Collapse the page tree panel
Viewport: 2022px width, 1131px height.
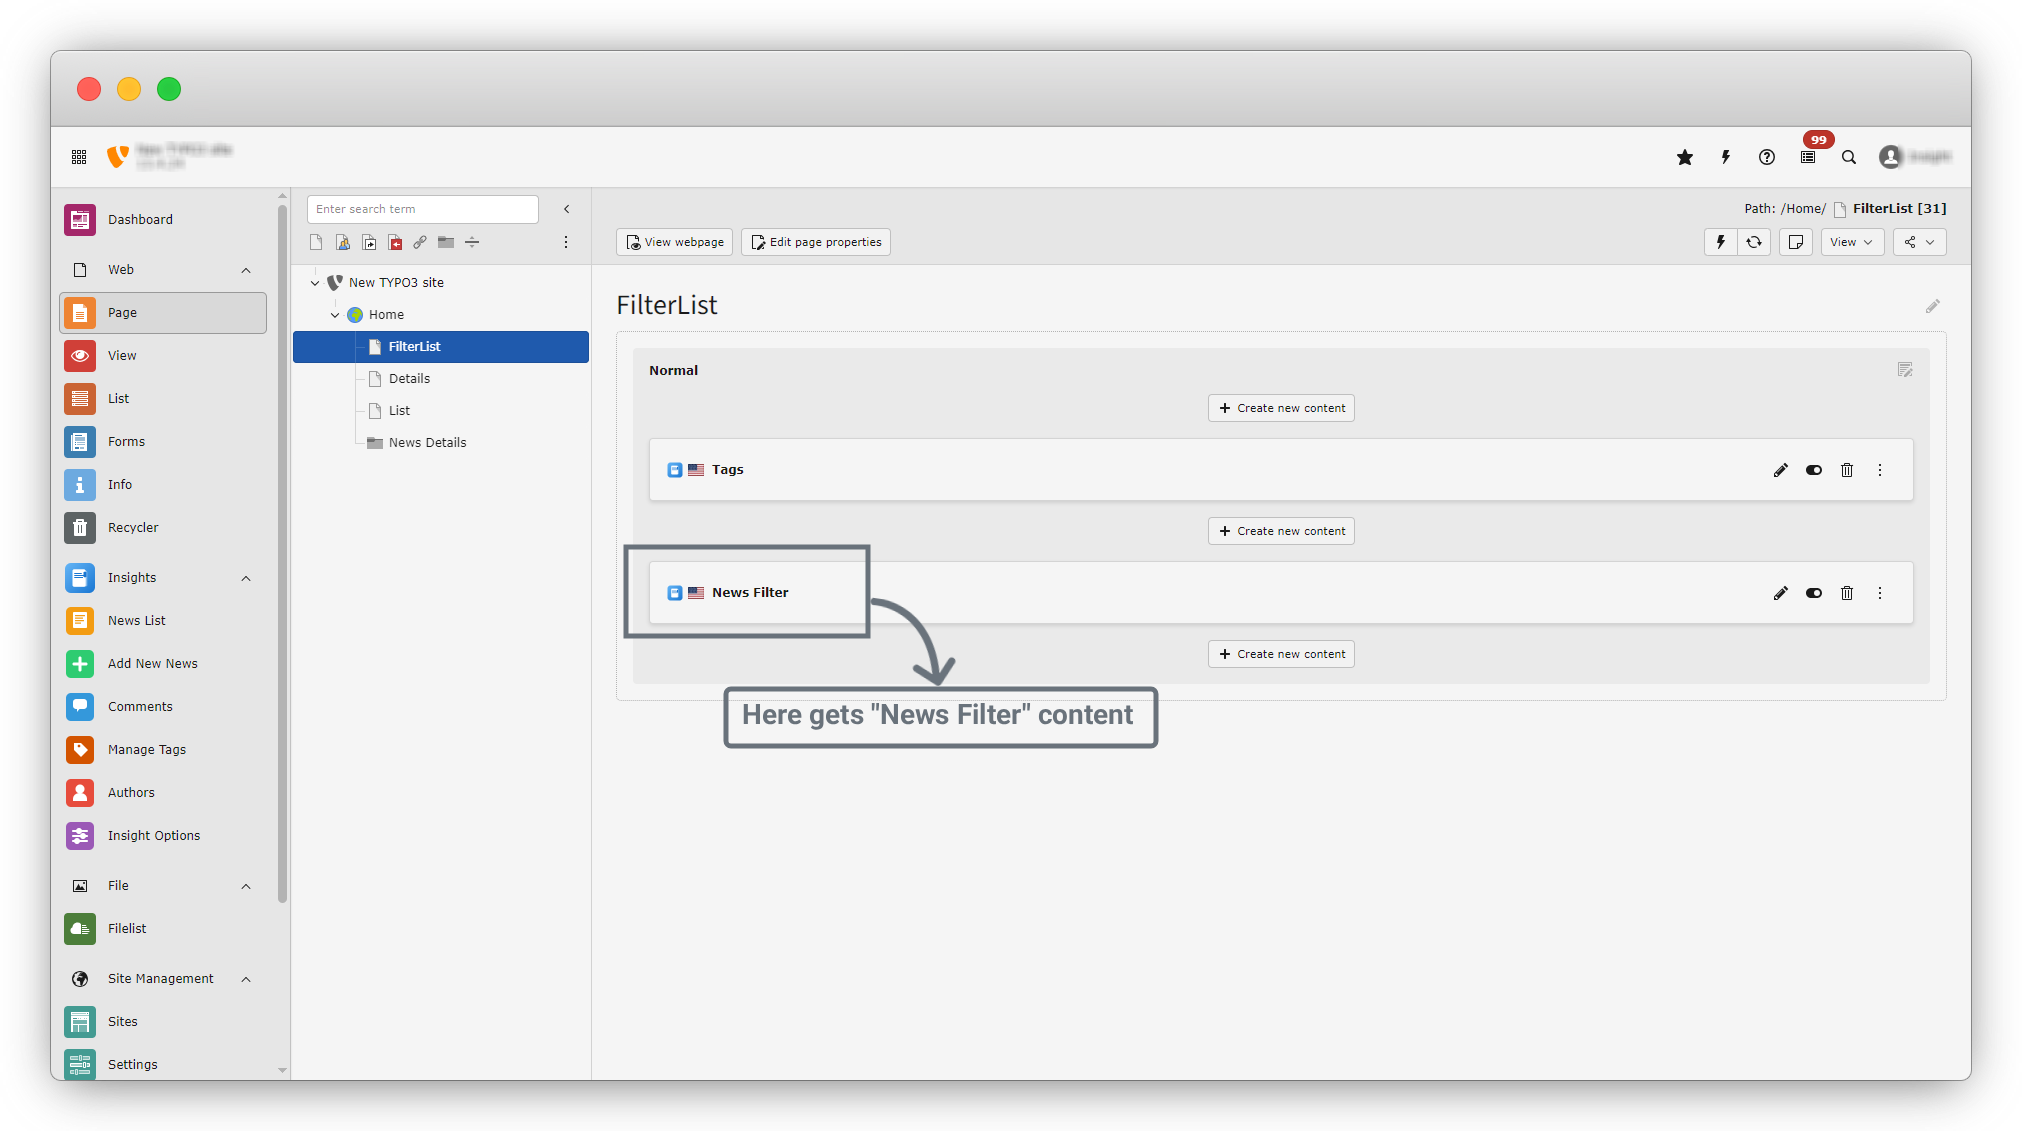pos(566,209)
